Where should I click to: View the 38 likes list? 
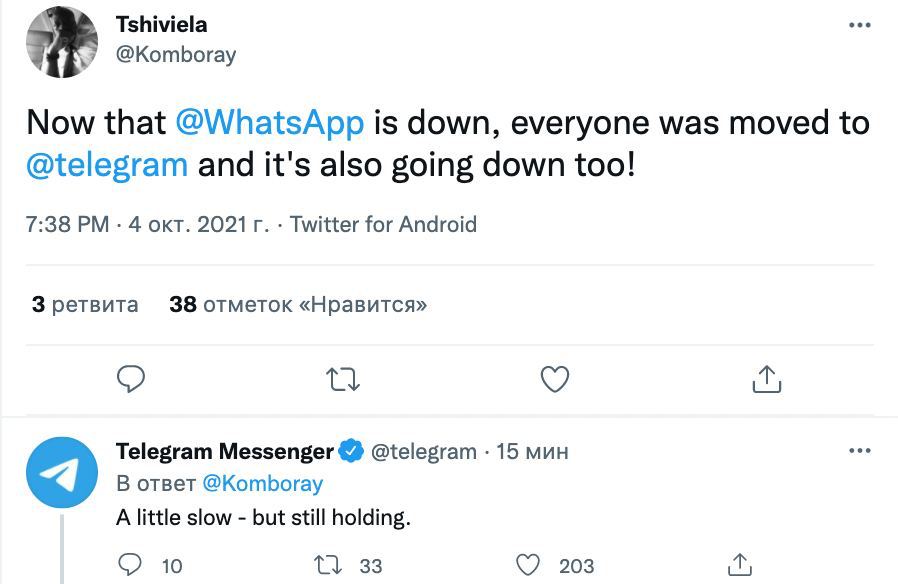coord(298,305)
